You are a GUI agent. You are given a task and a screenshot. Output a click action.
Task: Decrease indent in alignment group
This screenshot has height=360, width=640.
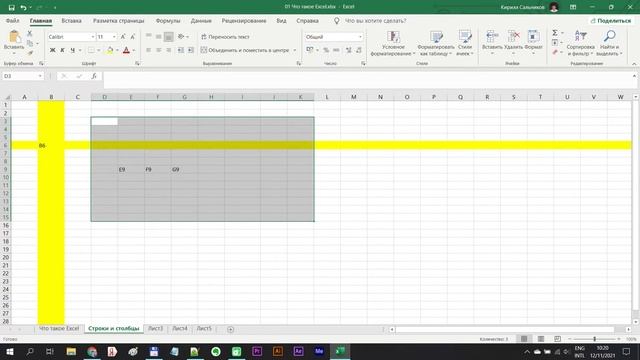coord(180,50)
